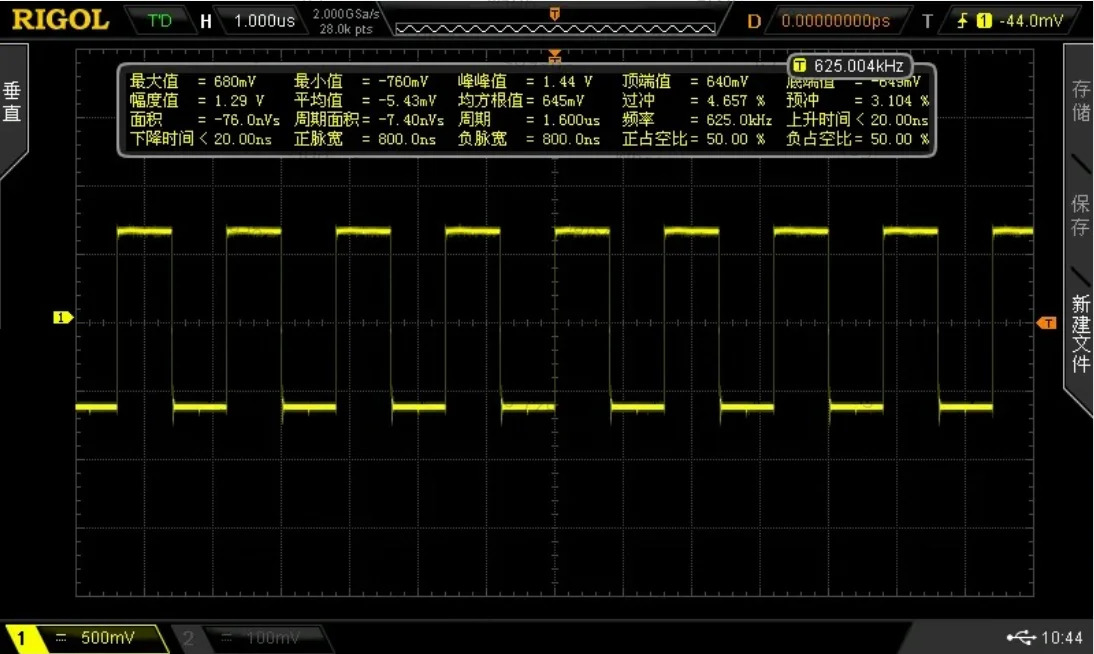The image size is (1094, 654).
Task: Click the D delay value 0.00000000ps
Action: coord(835,21)
